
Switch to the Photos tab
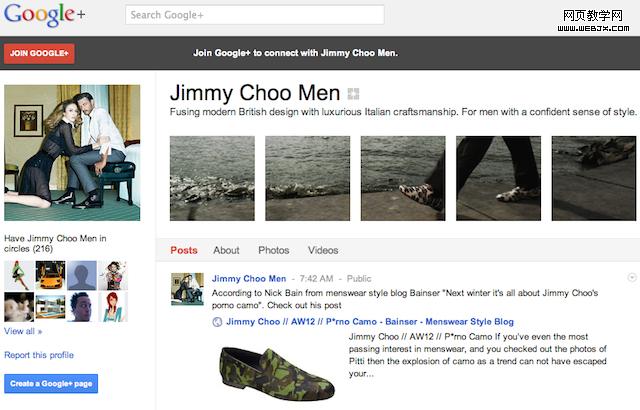pos(273,250)
